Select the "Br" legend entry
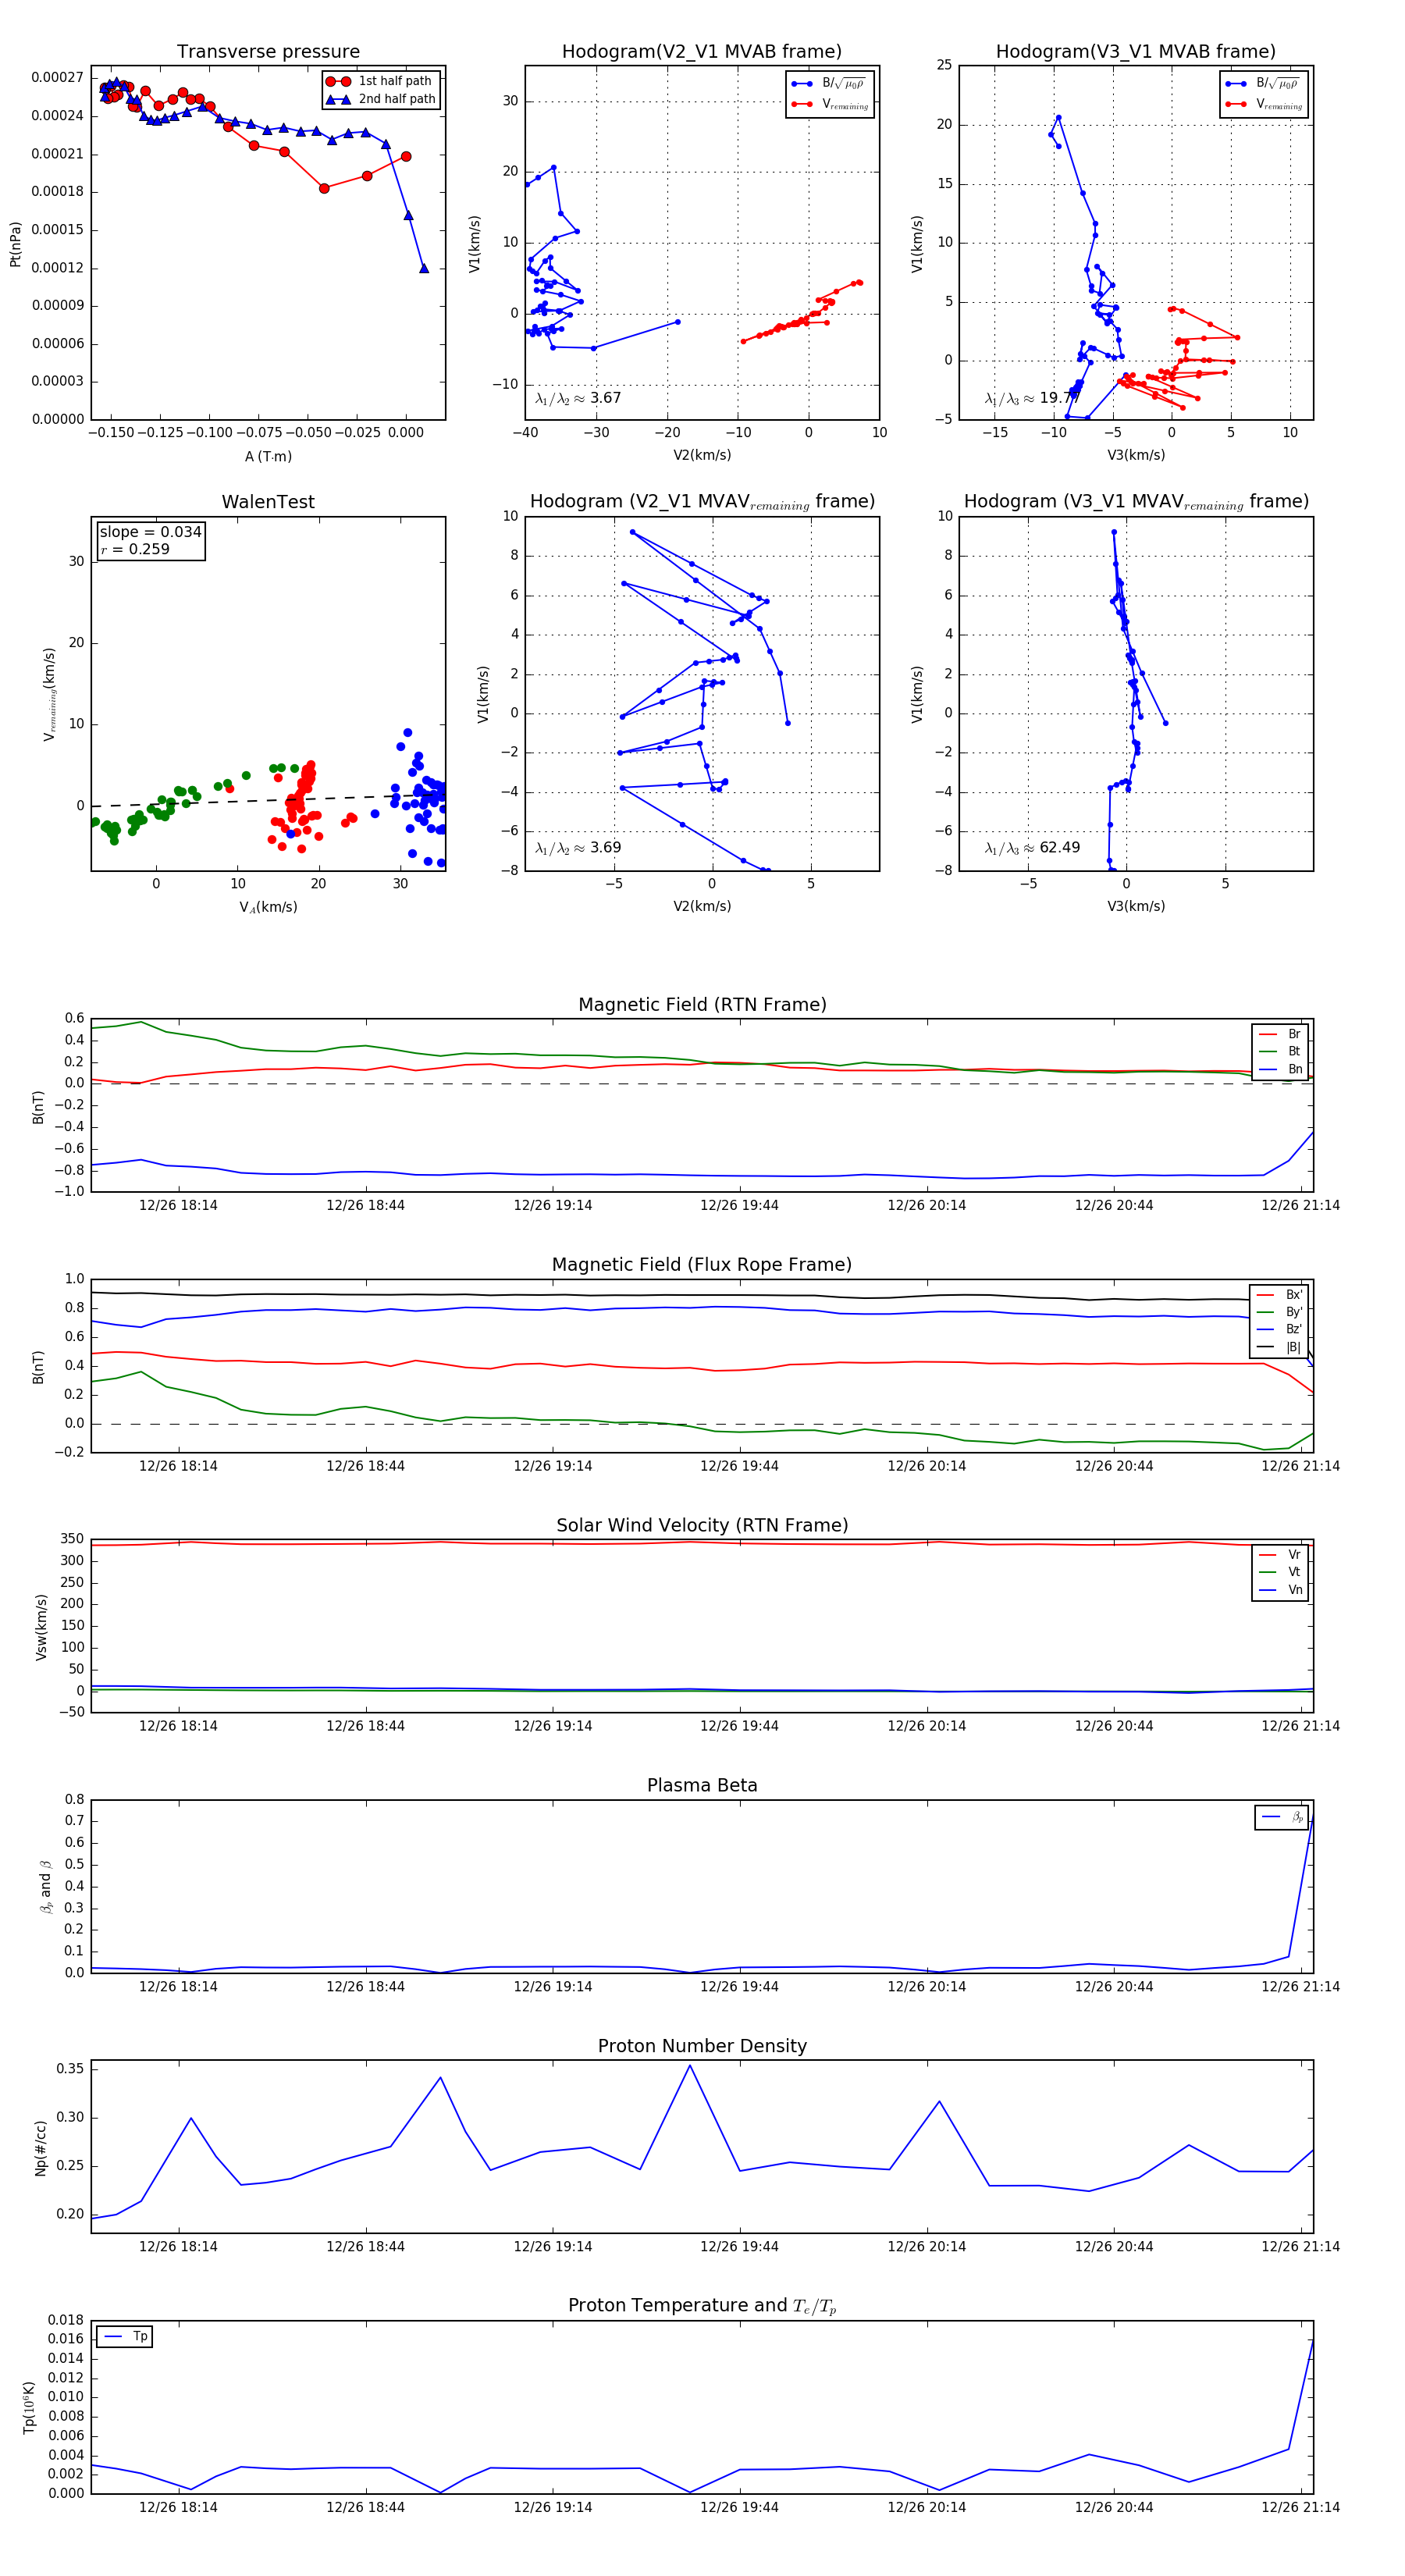 click(x=1280, y=1034)
